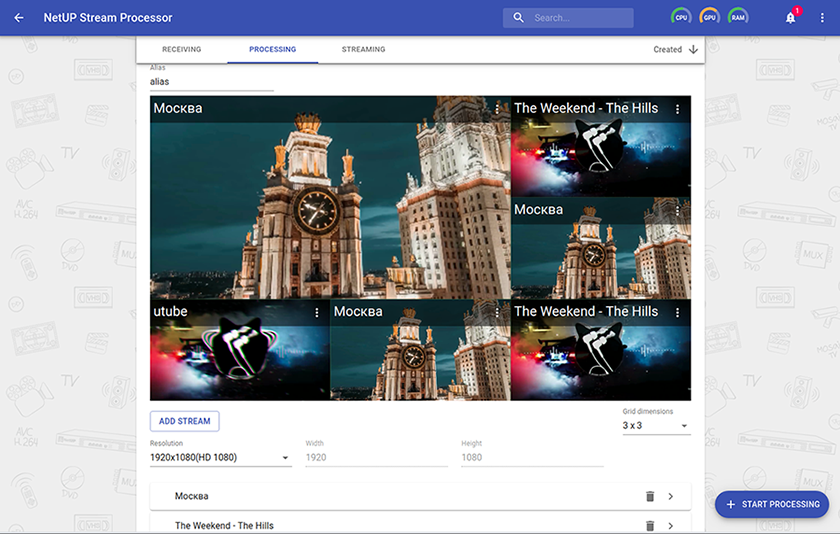Open menu of large Москва tile

[497, 109]
